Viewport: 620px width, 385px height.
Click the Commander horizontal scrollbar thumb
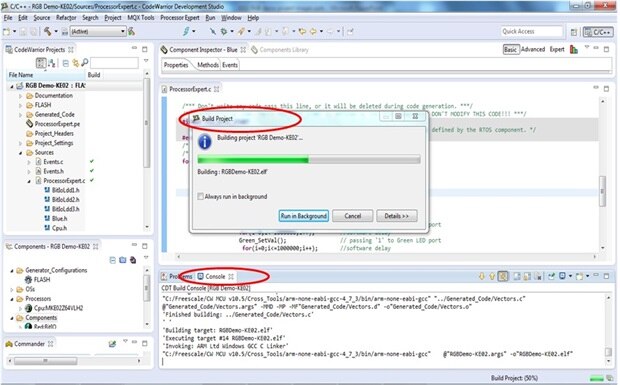45,361
